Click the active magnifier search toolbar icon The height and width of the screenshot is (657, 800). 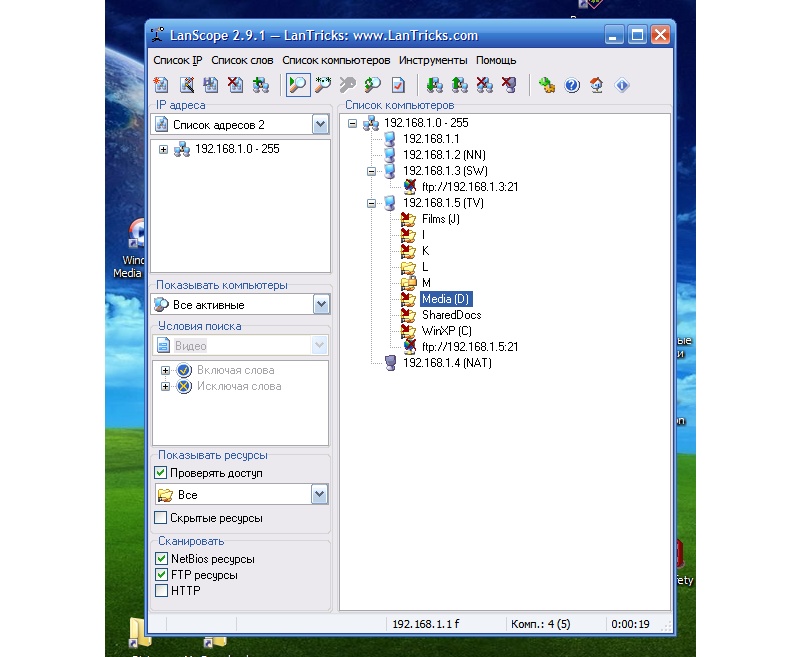(x=297, y=86)
